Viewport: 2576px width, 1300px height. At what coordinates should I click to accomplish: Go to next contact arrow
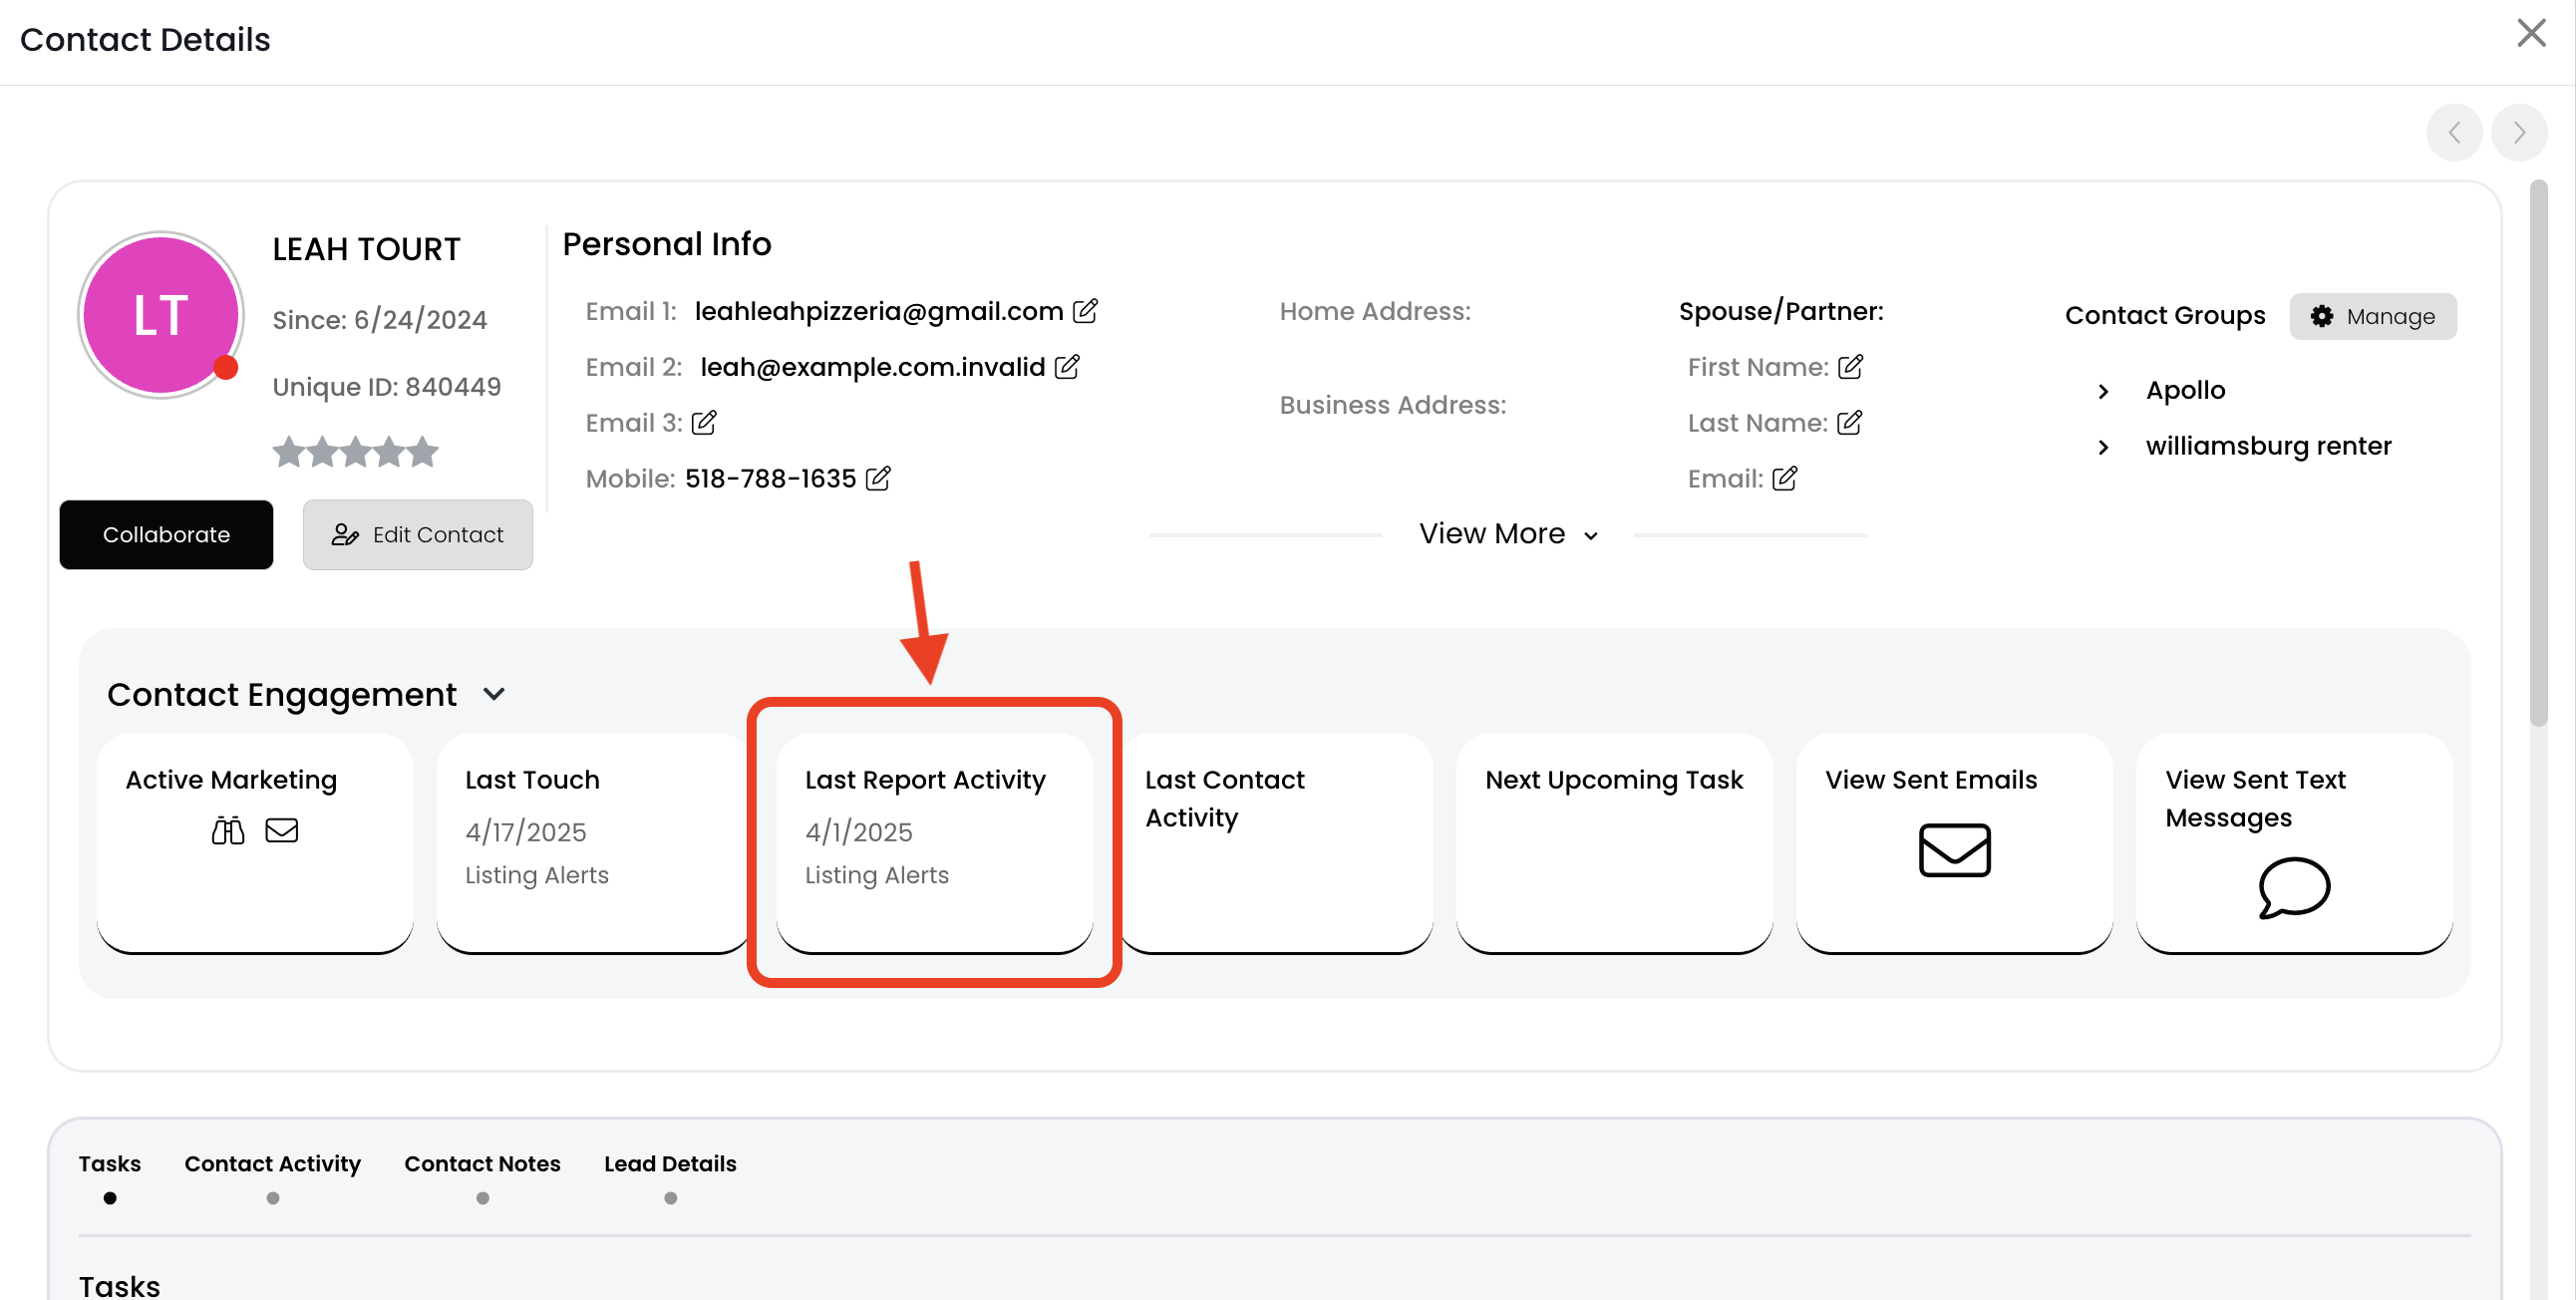pyautogui.click(x=2518, y=132)
